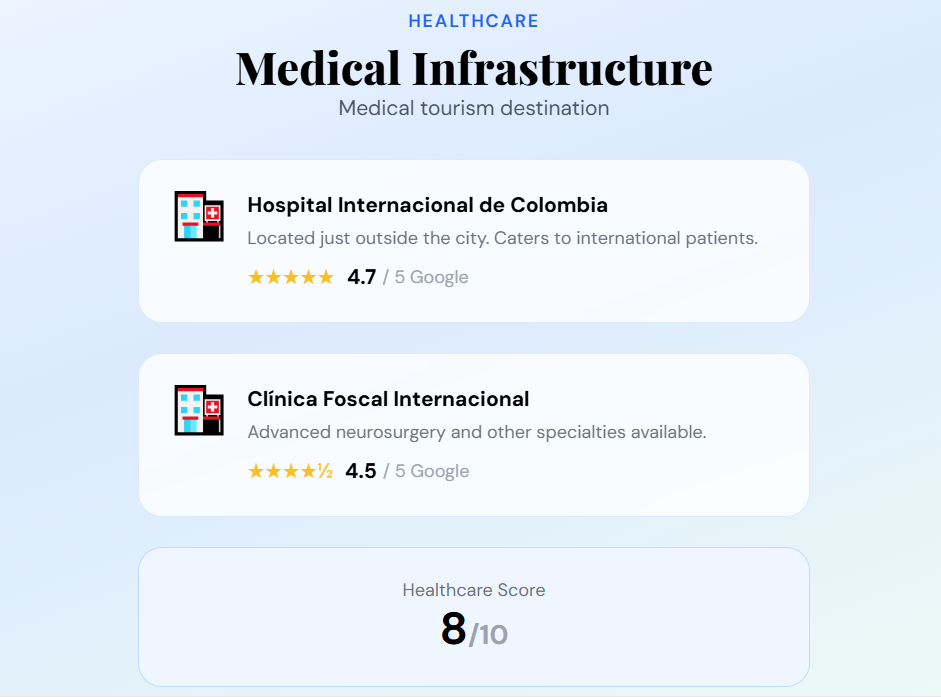Click the "Located just outside the city" description
Screen dimensions: 941x697
[x=502, y=238]
